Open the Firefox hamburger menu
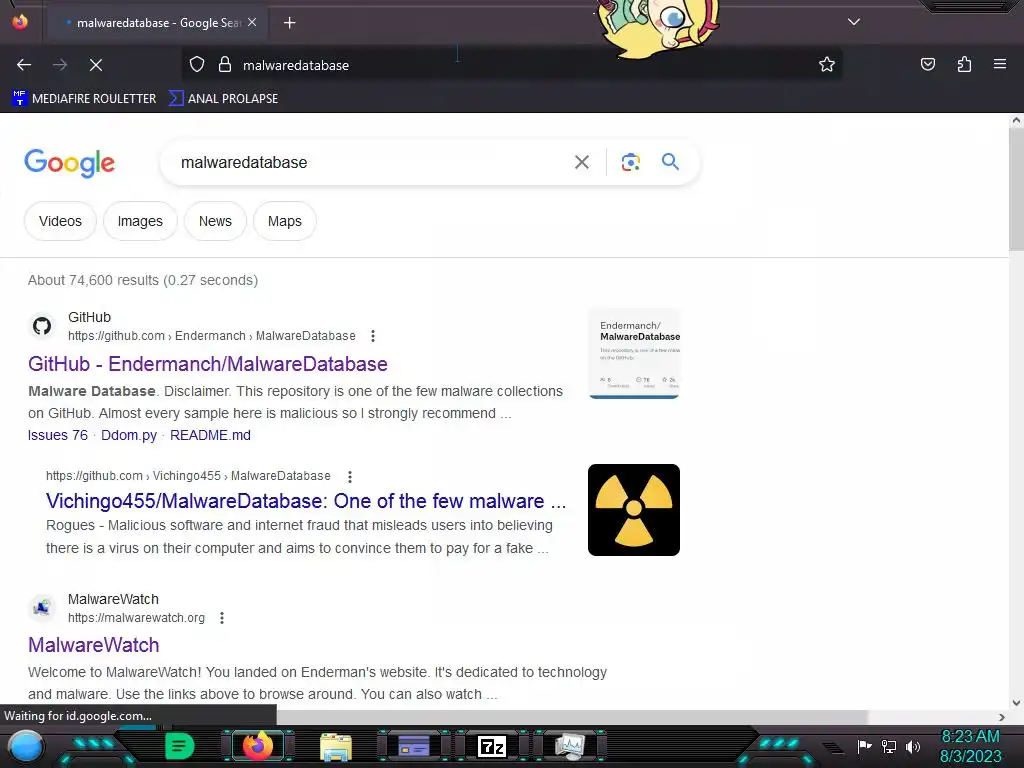The height and width of the screenshot is (768, 1024). click(999, 65)
